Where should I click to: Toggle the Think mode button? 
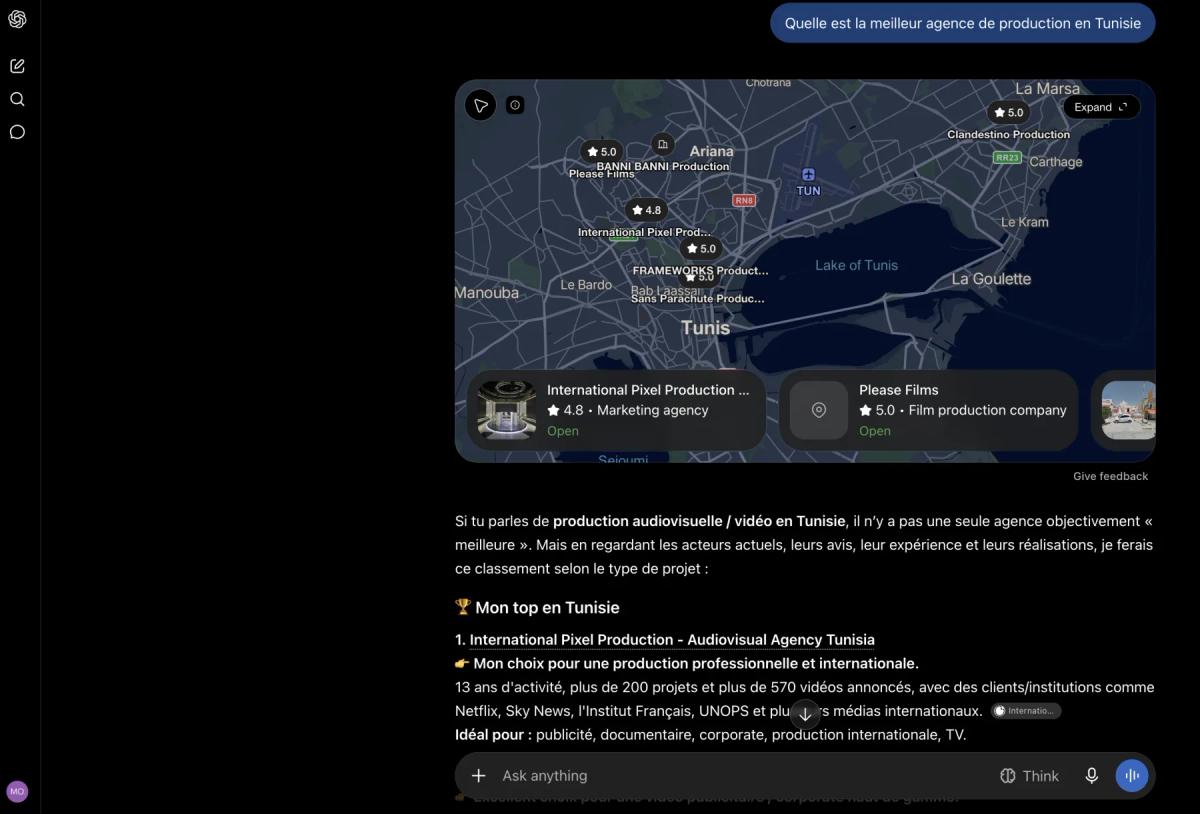click(x=1029, y=775)
